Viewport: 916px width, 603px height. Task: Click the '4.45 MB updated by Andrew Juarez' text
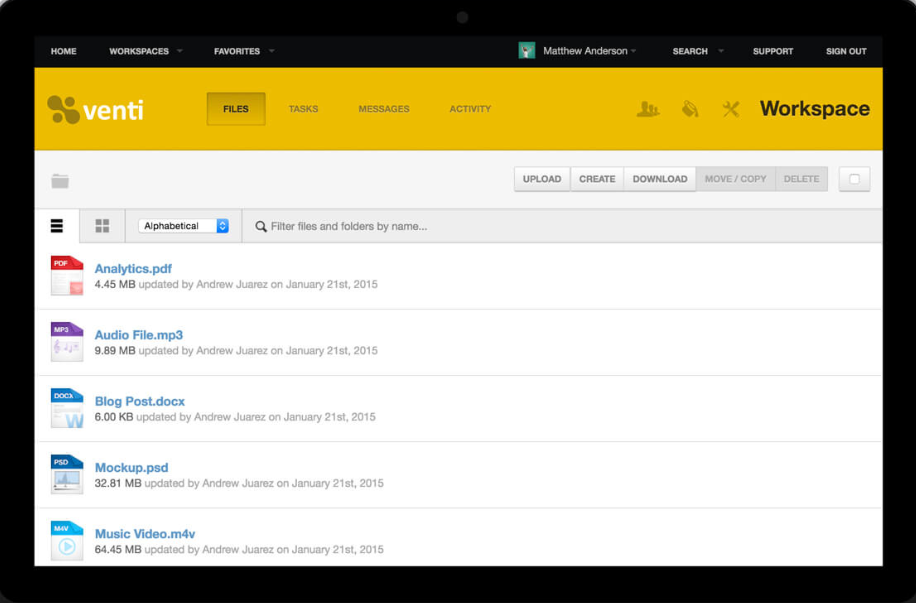236,285
